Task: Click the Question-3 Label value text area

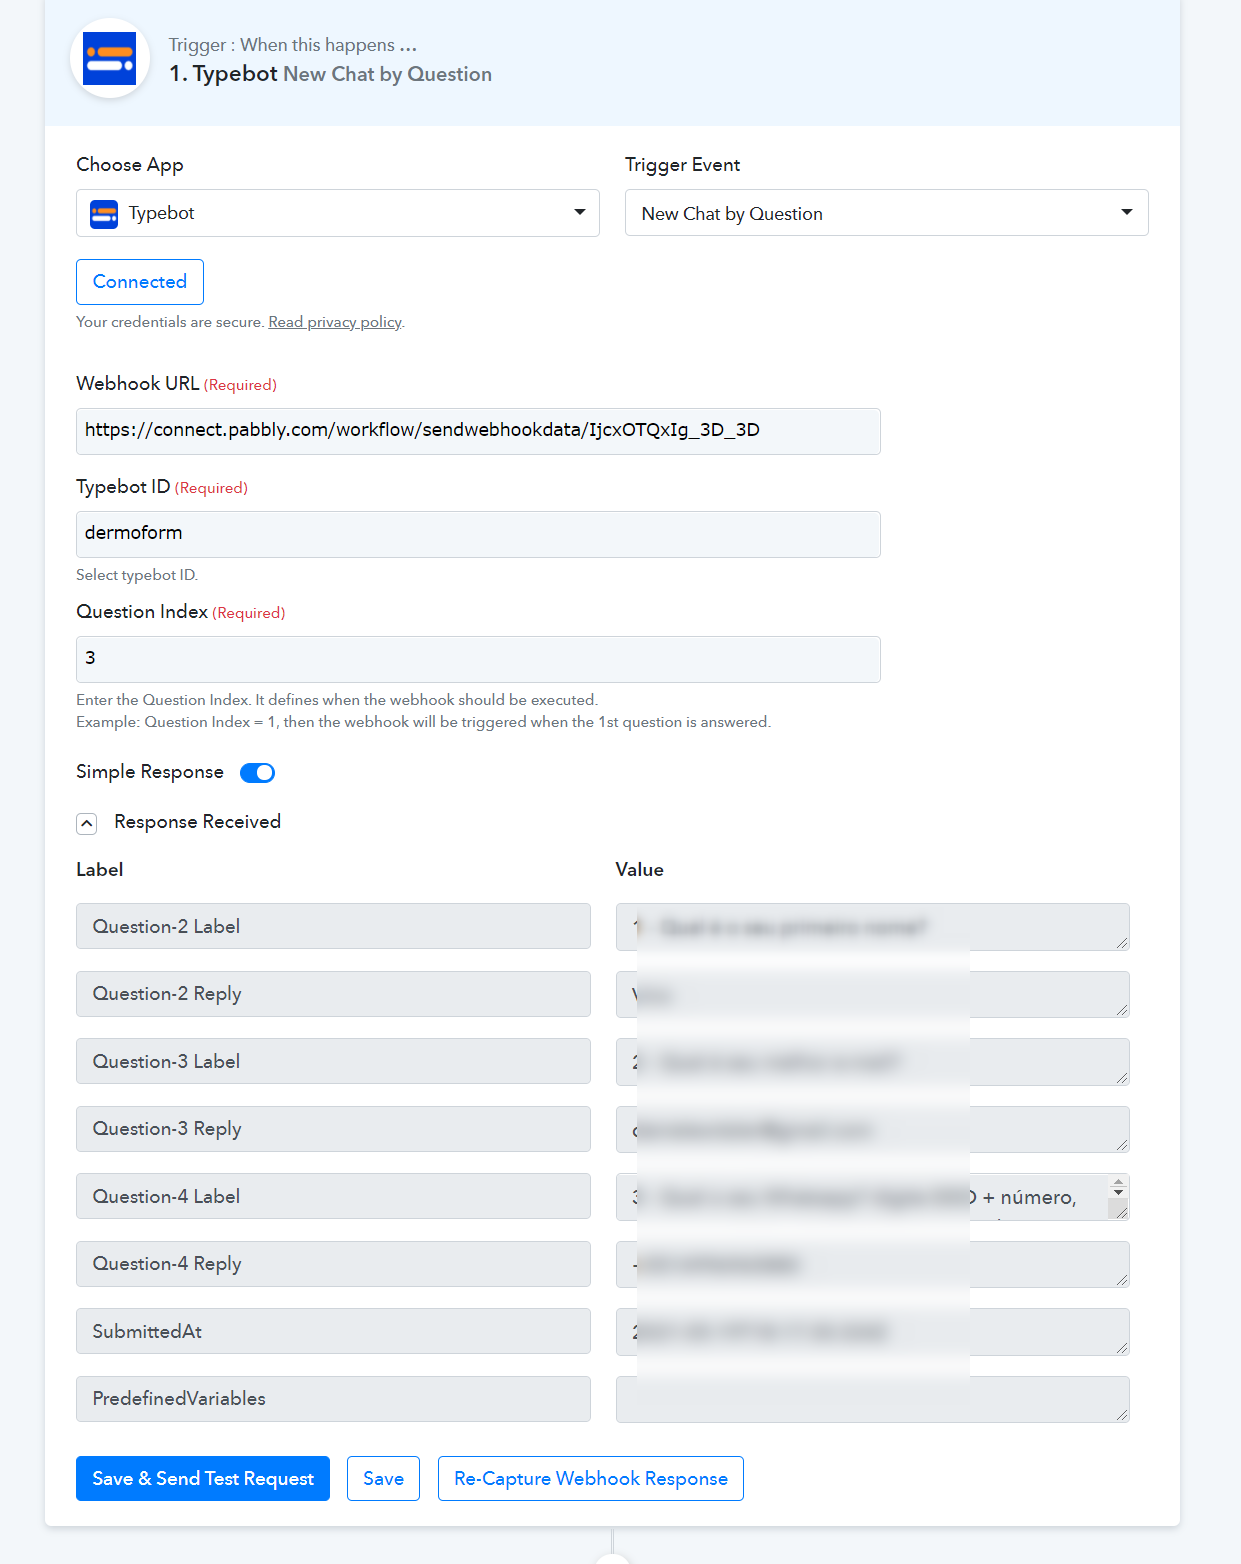Action: 873,1062
